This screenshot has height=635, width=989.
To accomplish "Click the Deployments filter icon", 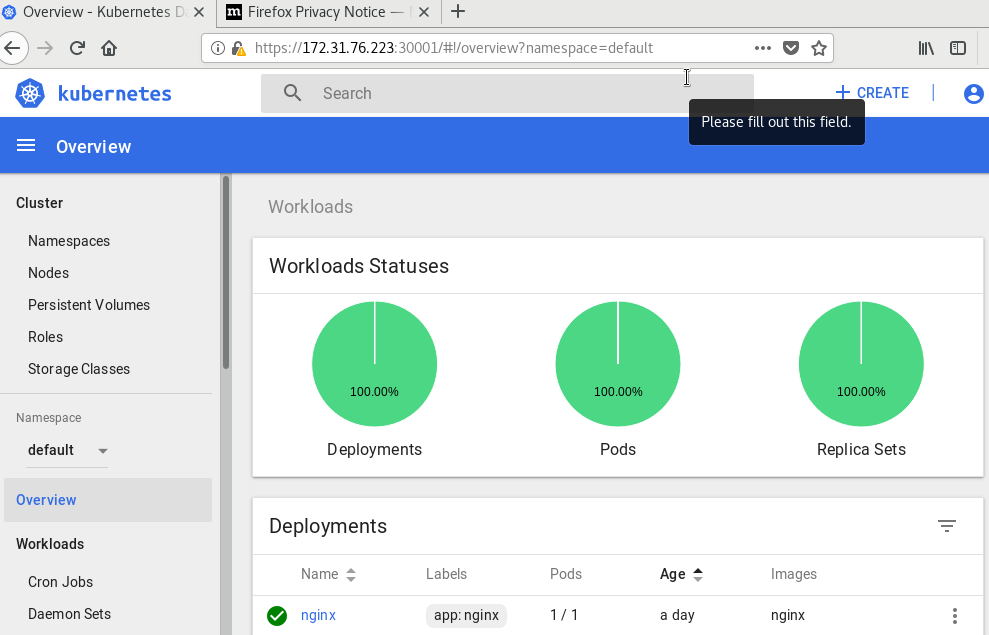I will [946, 526].
